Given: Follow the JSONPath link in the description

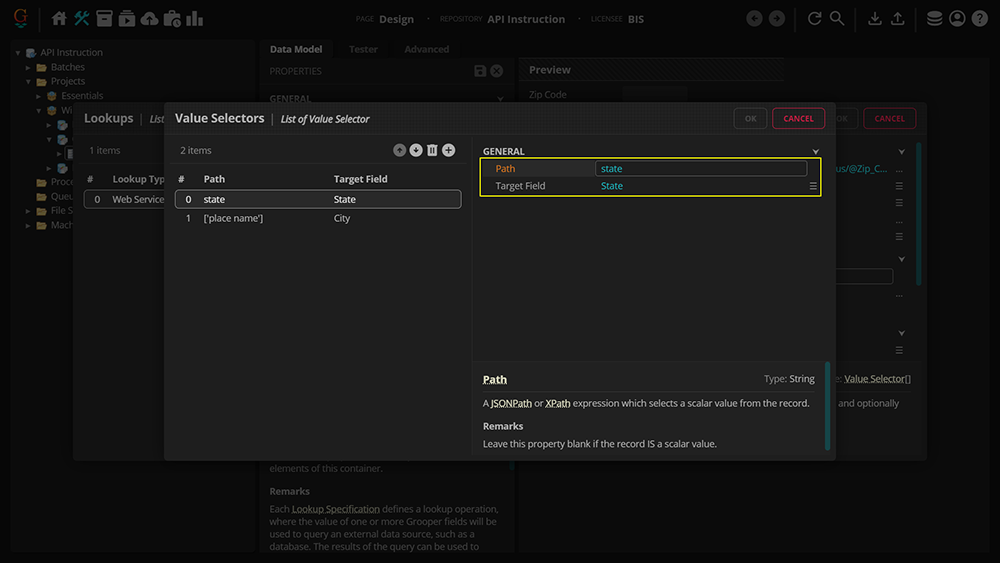Looking at the screenshot, I should [510, 403].
